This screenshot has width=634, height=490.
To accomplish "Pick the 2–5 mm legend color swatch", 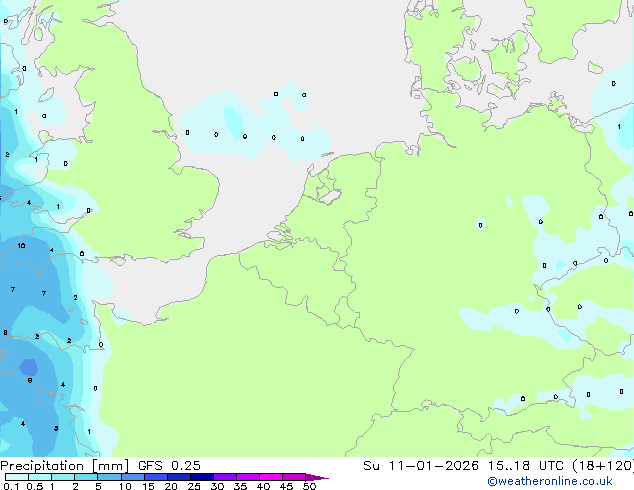I will pyautogui.click(x=86, y=477).
